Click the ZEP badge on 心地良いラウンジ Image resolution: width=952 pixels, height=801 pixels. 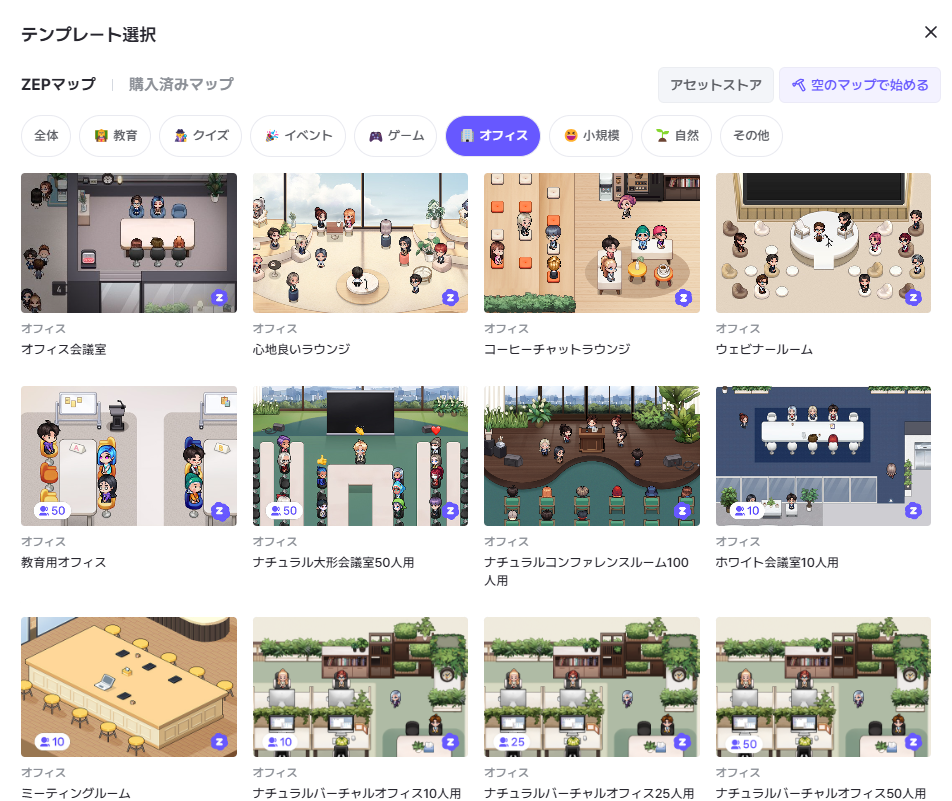tap(450, 298)
